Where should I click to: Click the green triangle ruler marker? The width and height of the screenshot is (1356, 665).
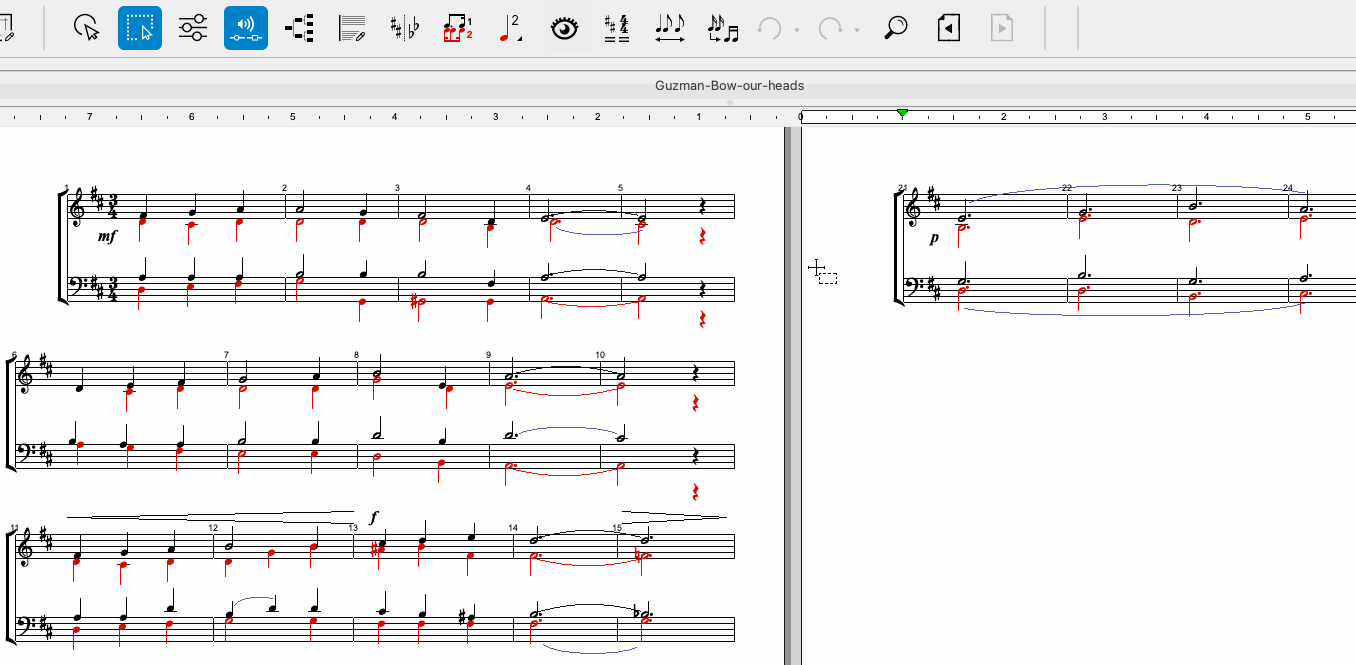click(902, 114)
